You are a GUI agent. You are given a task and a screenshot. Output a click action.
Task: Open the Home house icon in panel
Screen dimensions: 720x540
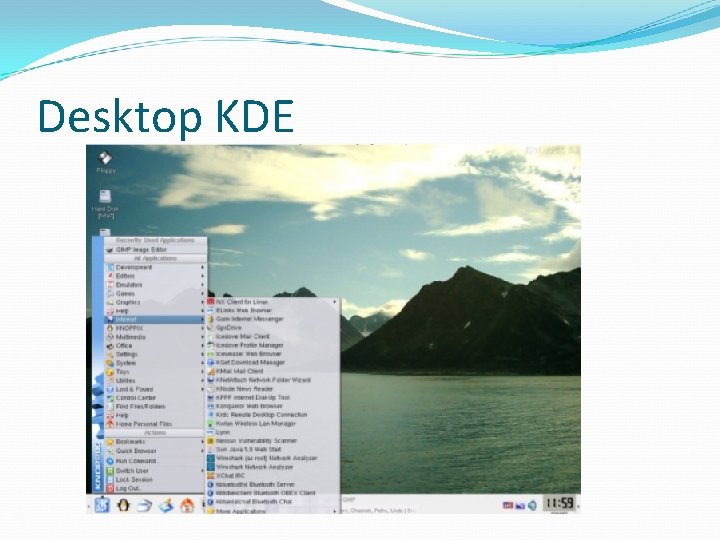(x=186, y=505)
